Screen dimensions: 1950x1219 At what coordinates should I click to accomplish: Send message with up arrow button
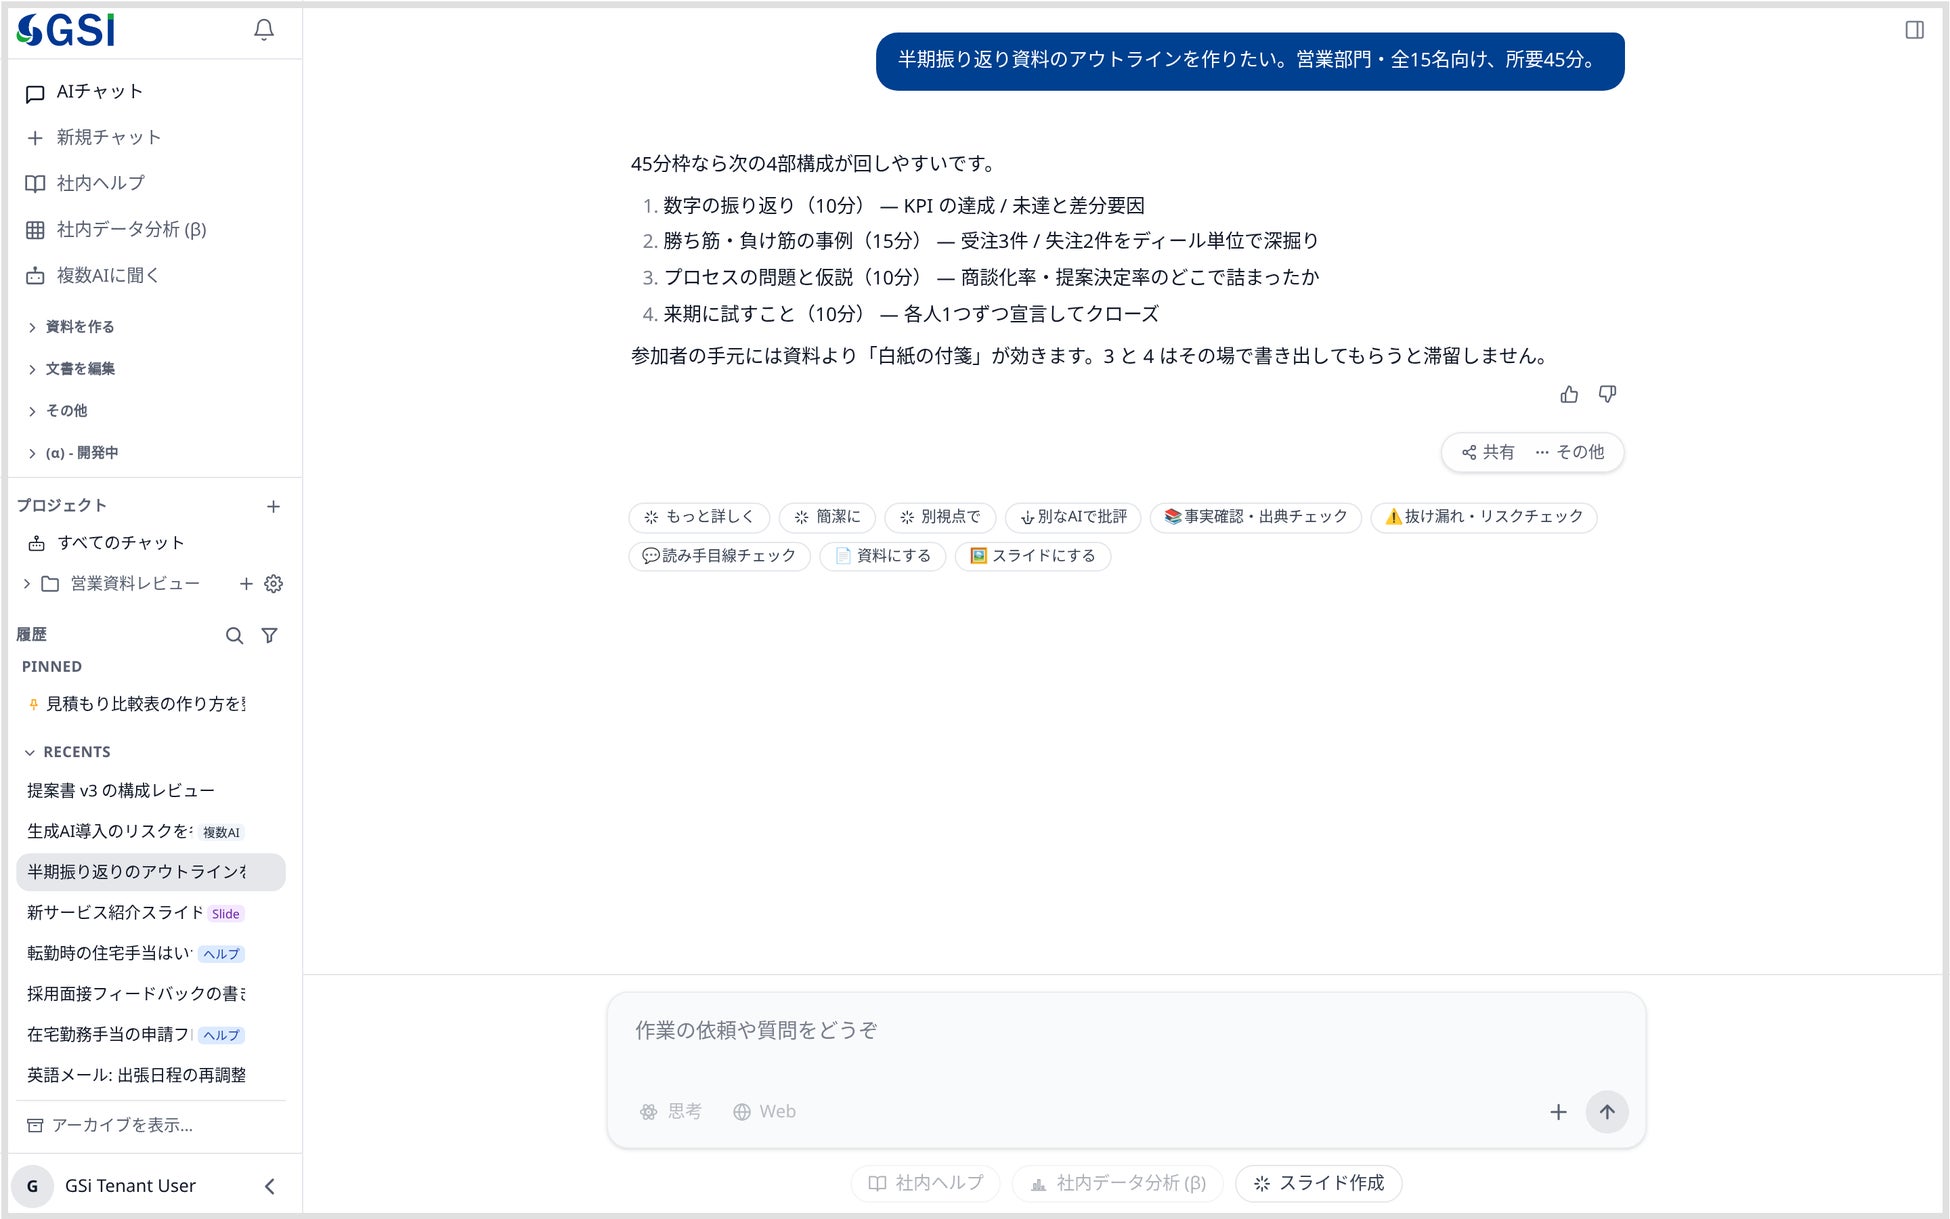1607,1112
